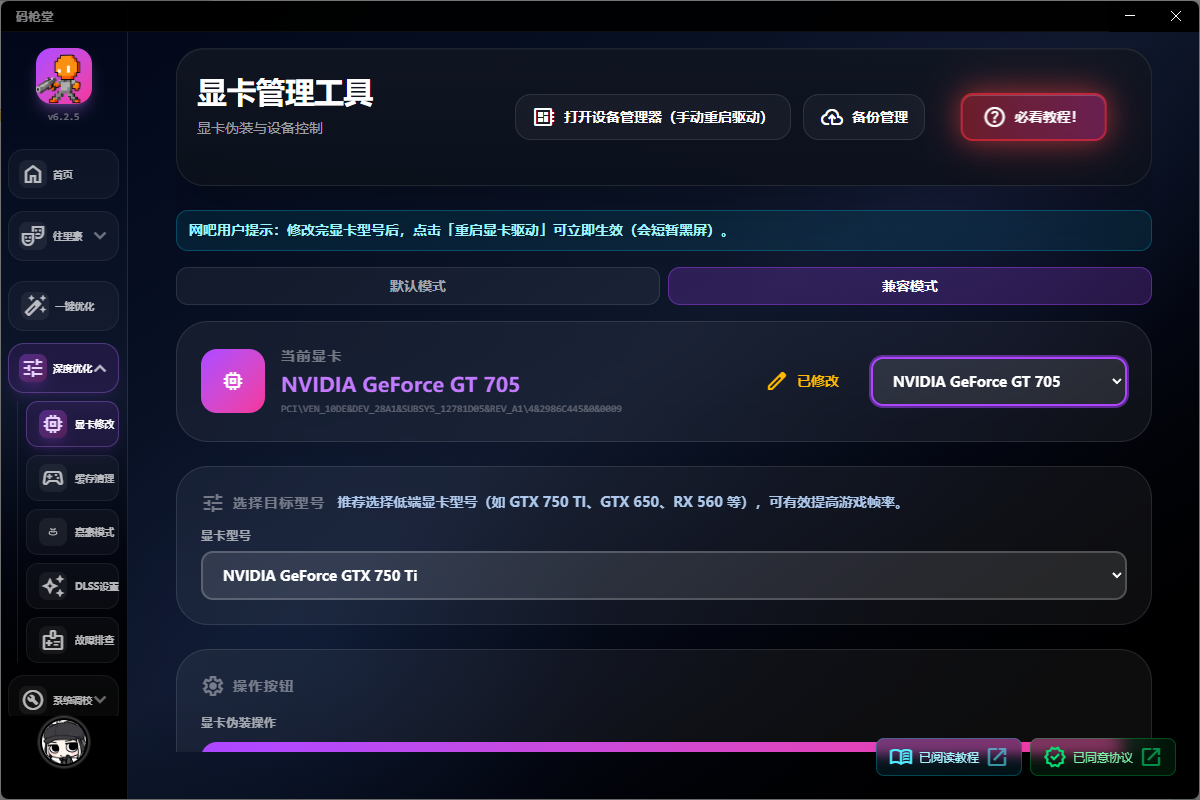Click the subtitle 显卡伪装与设备控制
This screenshot has height=800, width=1200.
tap(260, 128)
